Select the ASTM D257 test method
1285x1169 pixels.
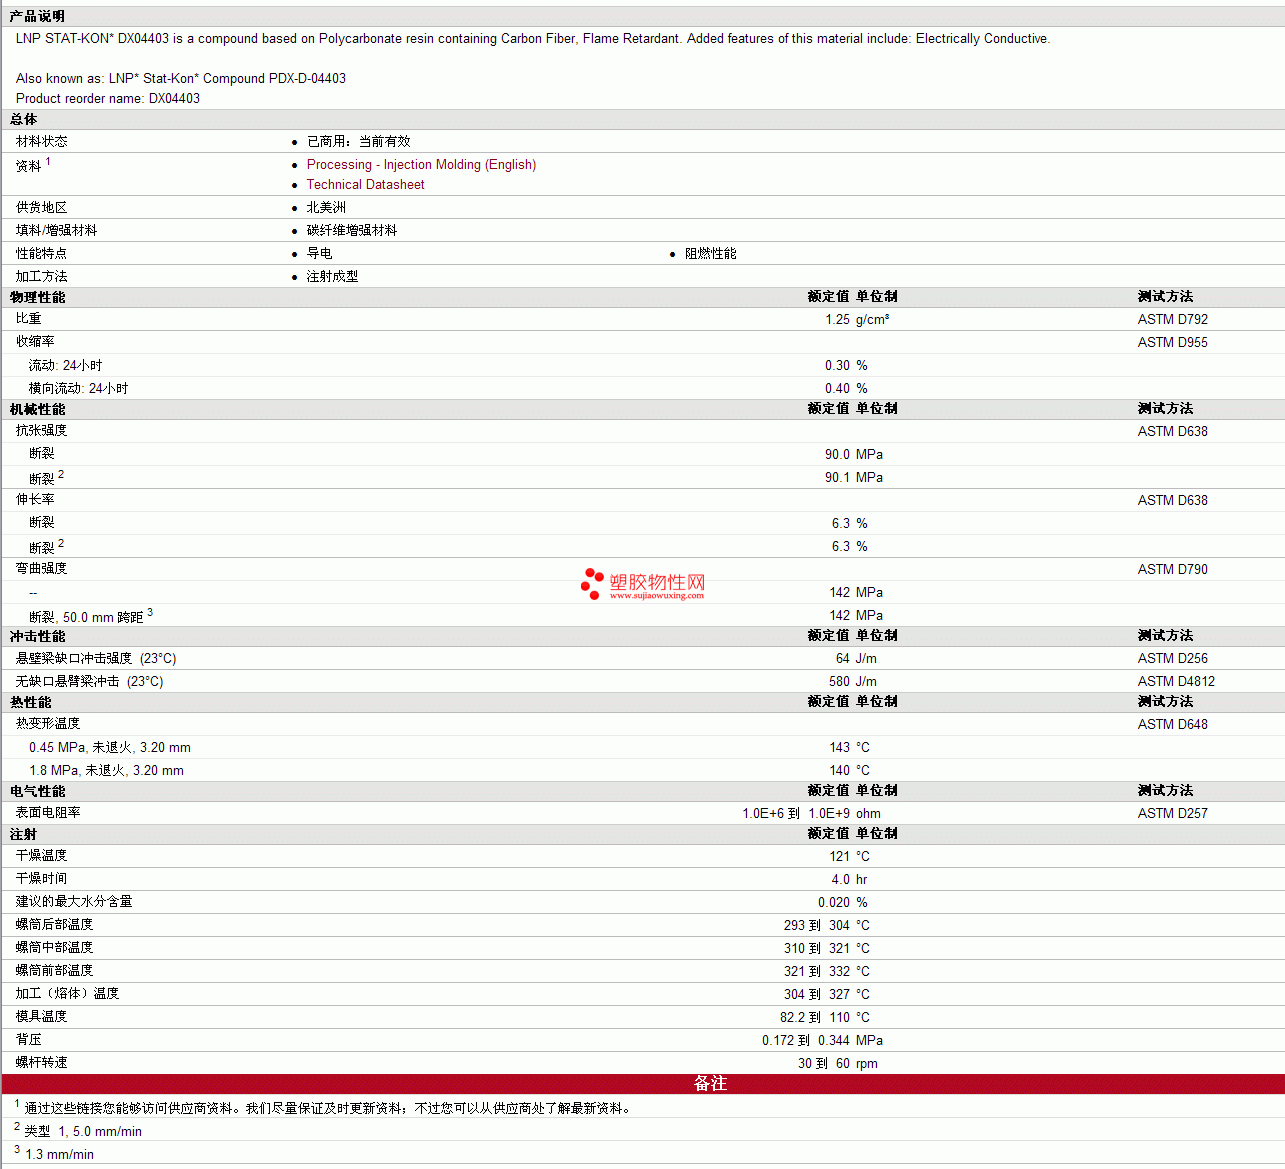coord(1172,814)
